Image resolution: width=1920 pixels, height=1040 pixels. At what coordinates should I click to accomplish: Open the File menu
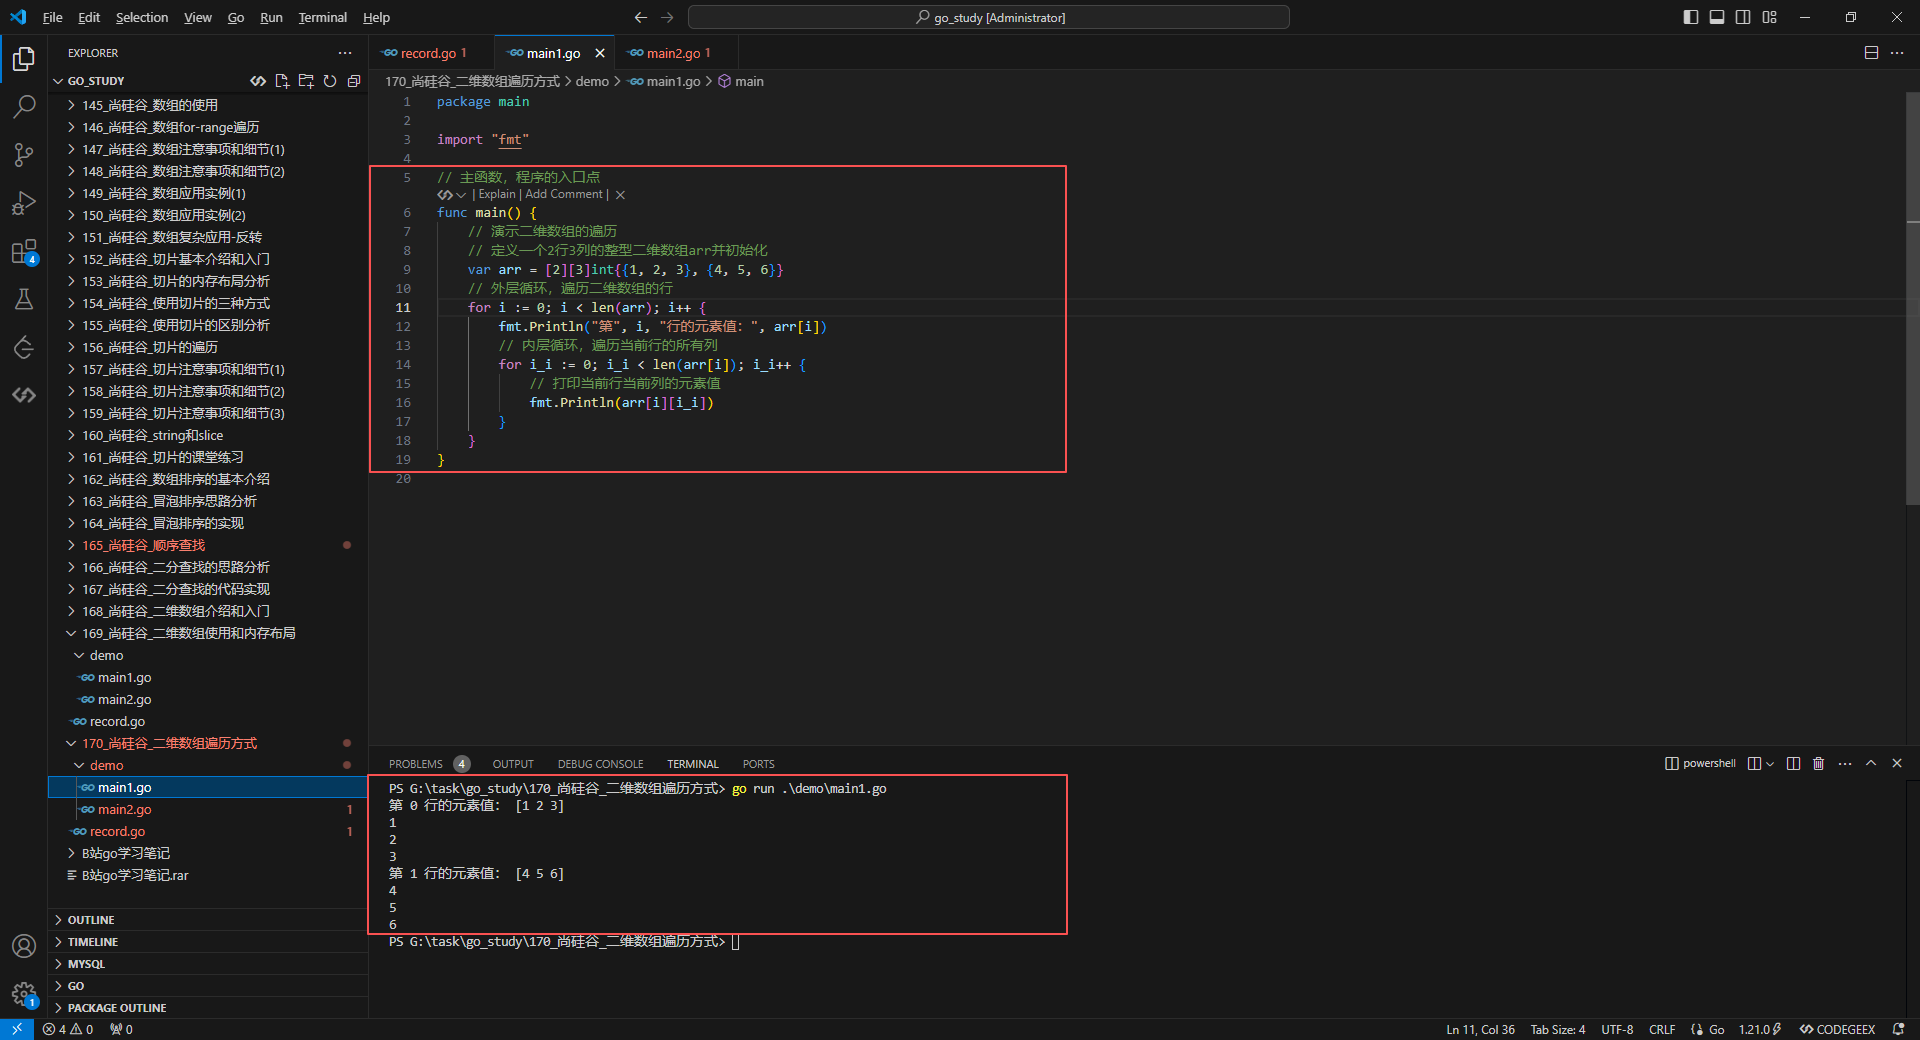[53, 17]
